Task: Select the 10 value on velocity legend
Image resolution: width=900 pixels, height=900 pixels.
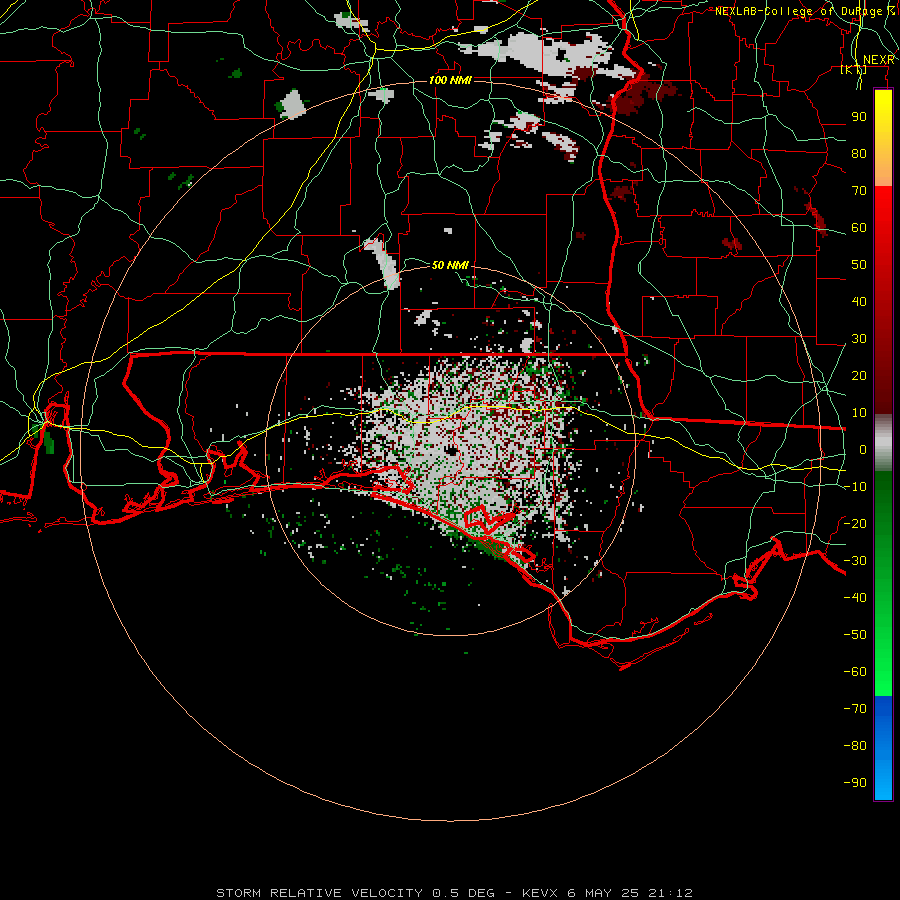Action: (859, 413)
